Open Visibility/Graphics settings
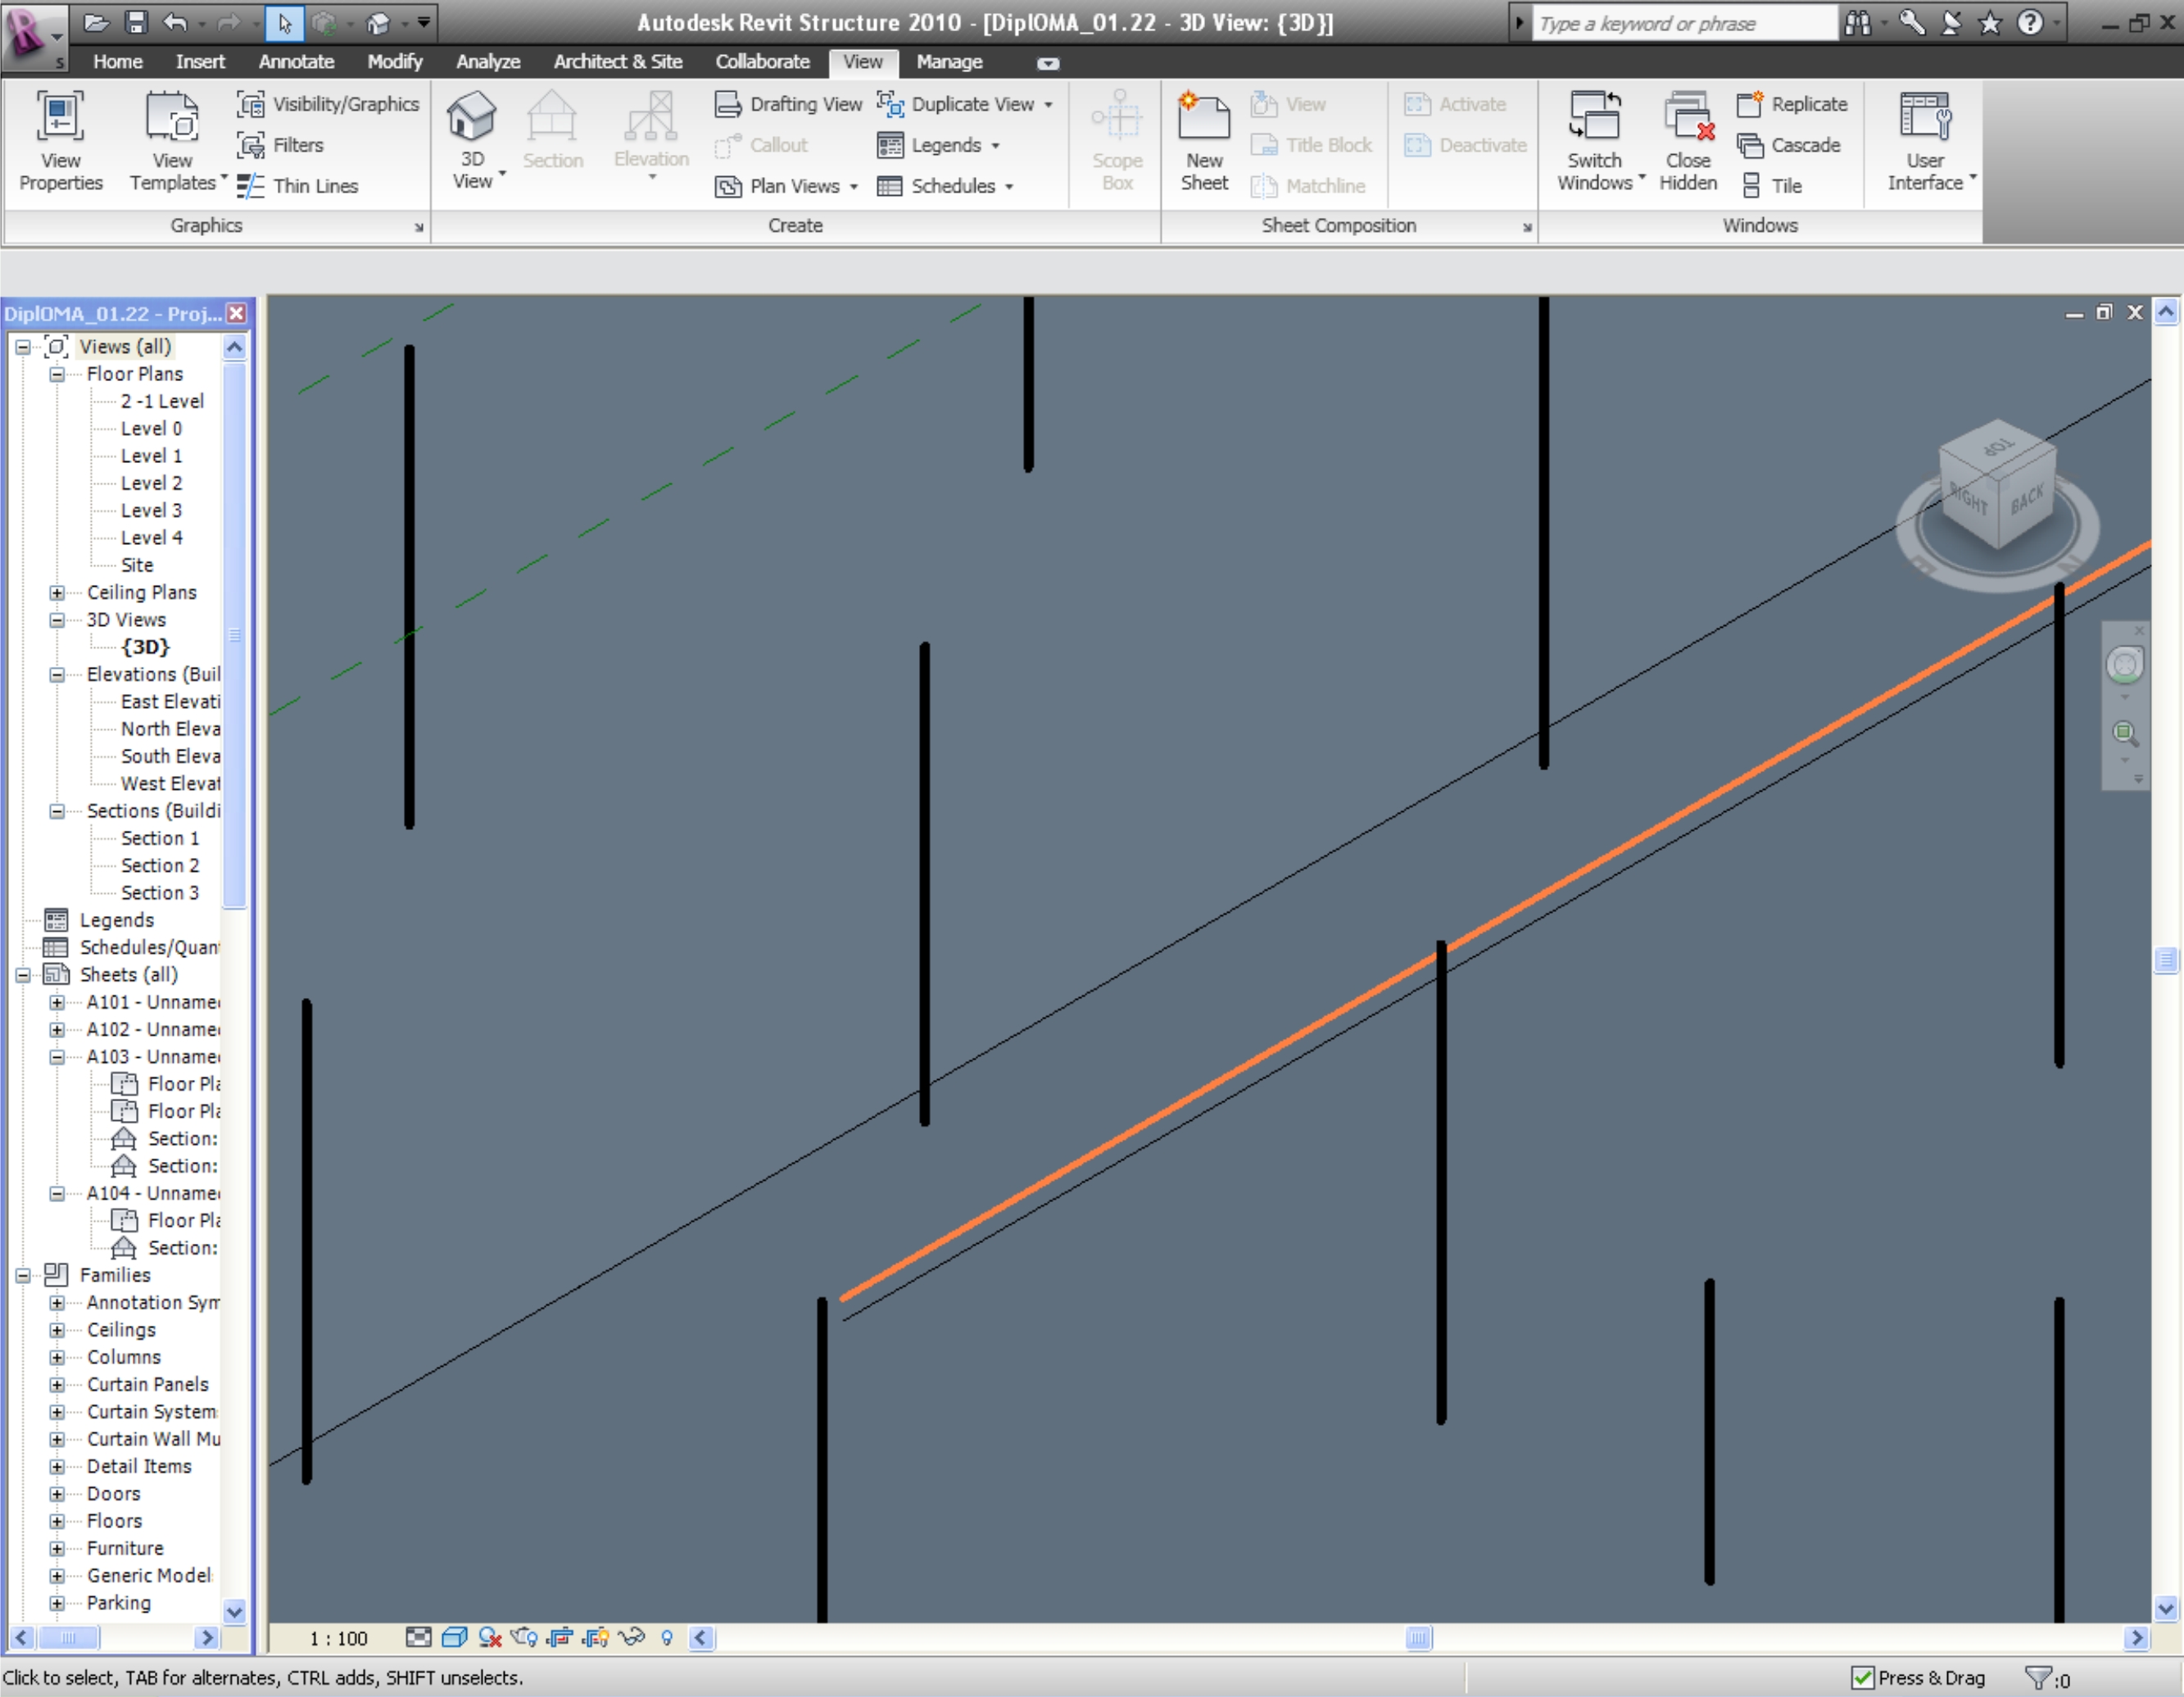 click(328, 104)
